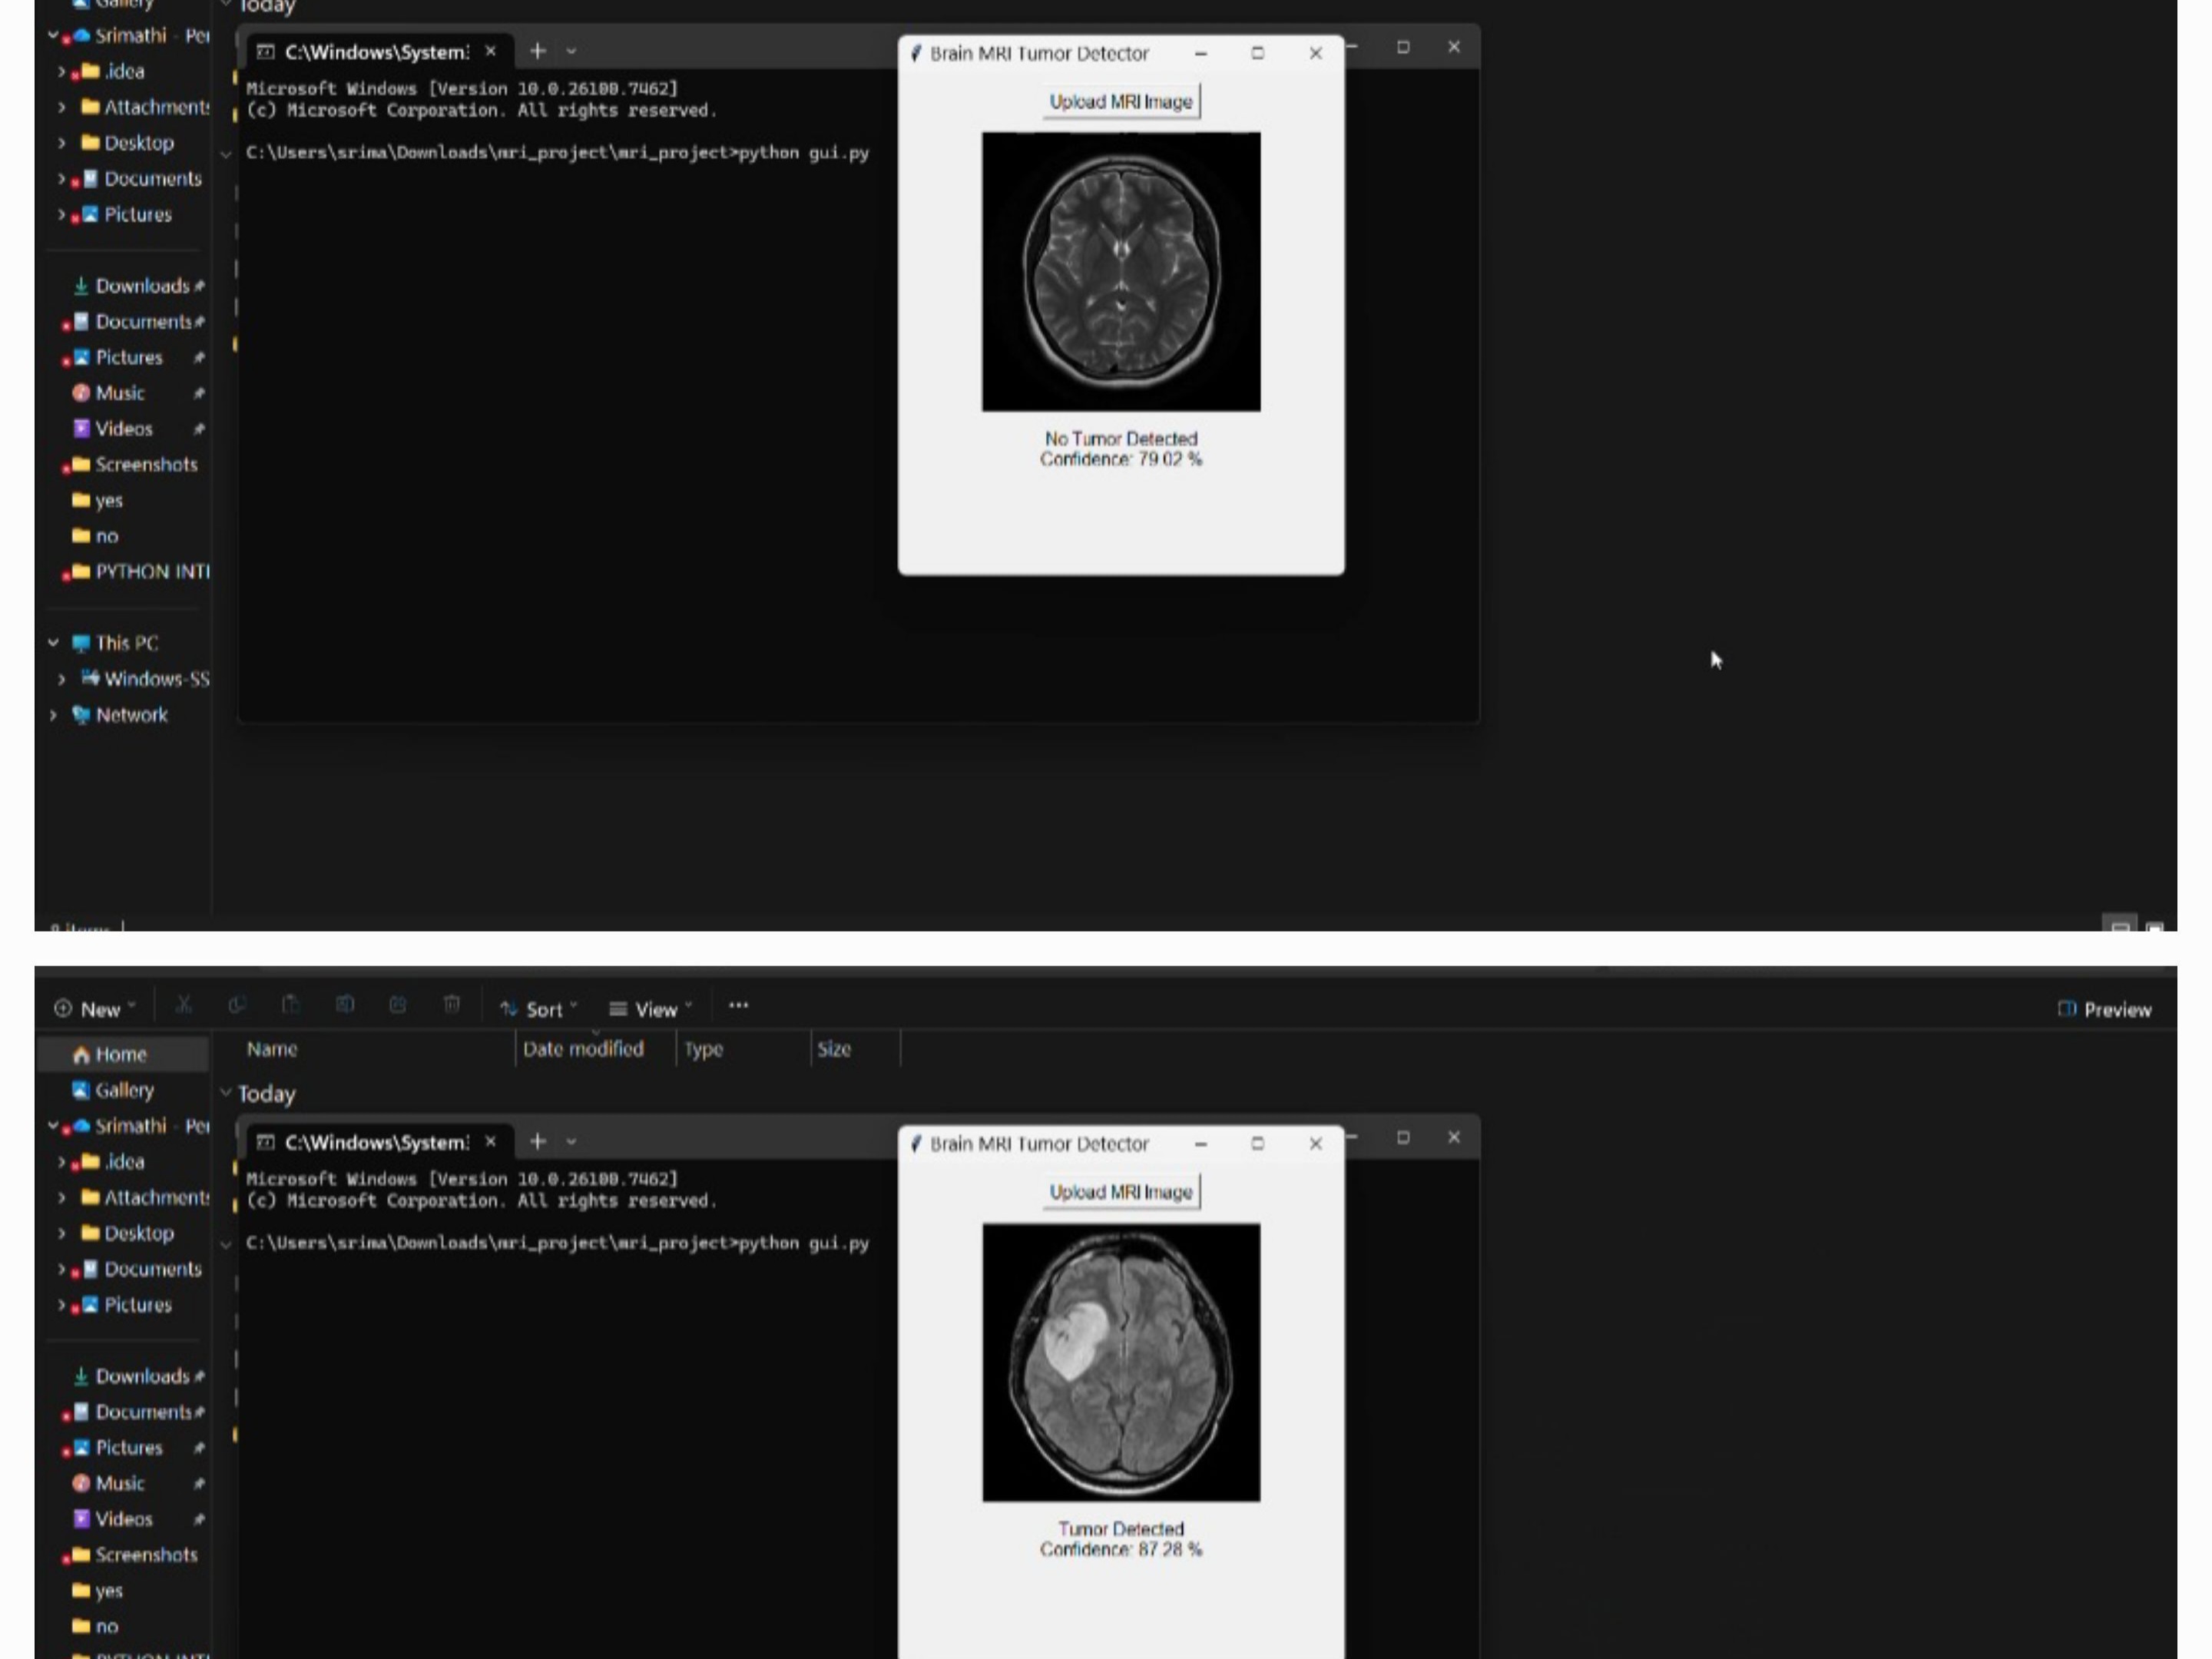Click the Cut scissors icon in toolbar
The height and width of the screenshot is (1659, 2212).
[x=184, y=1005]
